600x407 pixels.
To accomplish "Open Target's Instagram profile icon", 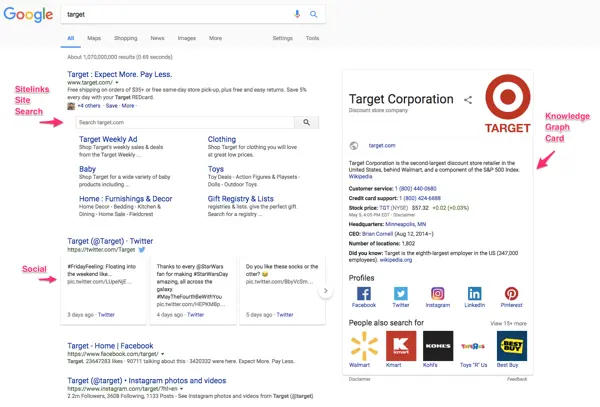I will tap(438, 294).
